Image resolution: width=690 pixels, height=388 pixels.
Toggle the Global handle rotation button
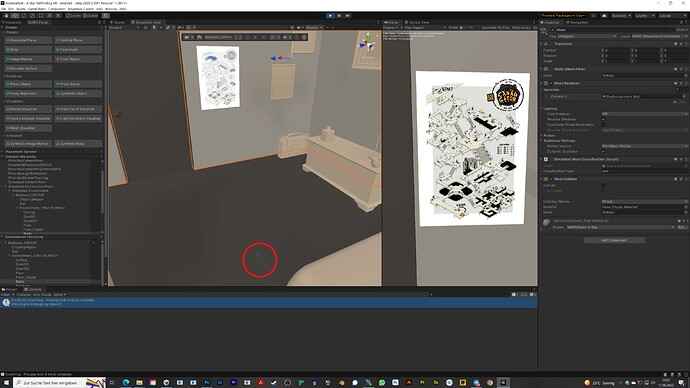(91, 15)
